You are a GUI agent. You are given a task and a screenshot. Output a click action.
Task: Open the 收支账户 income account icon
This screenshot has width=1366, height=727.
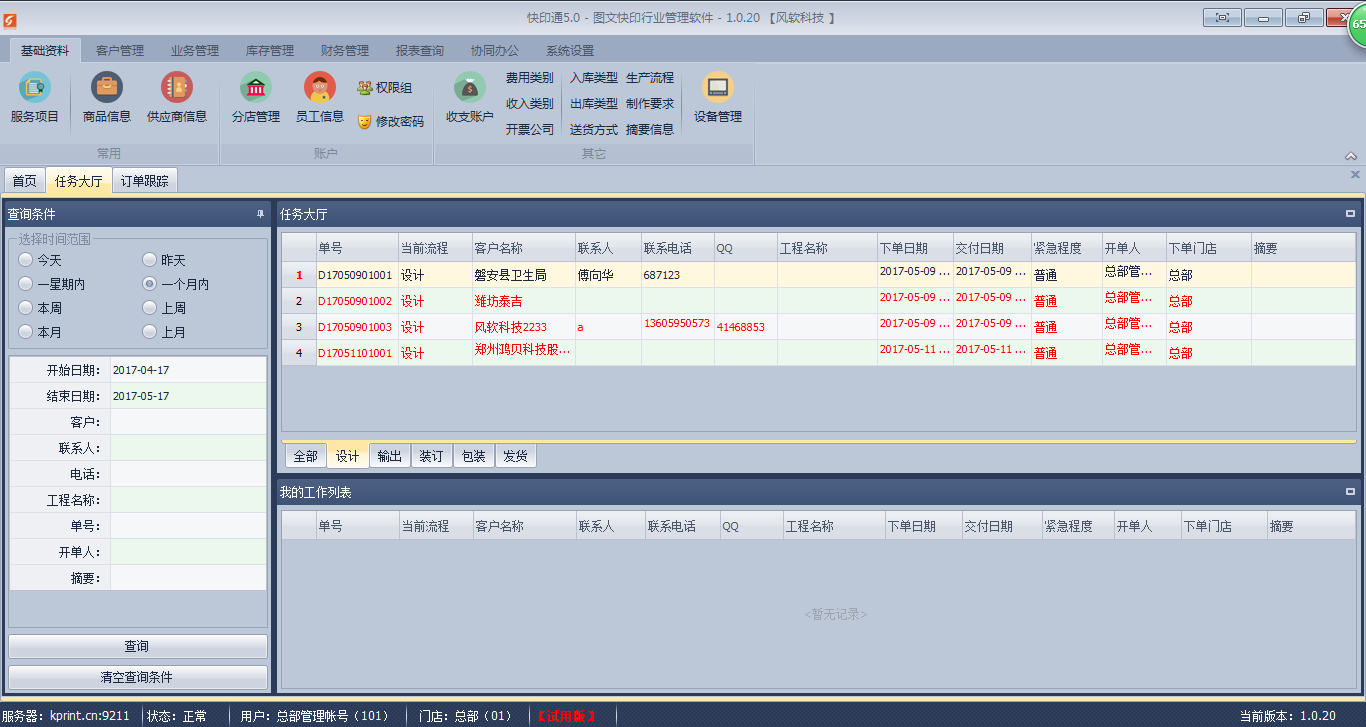[x=470, y=89]
